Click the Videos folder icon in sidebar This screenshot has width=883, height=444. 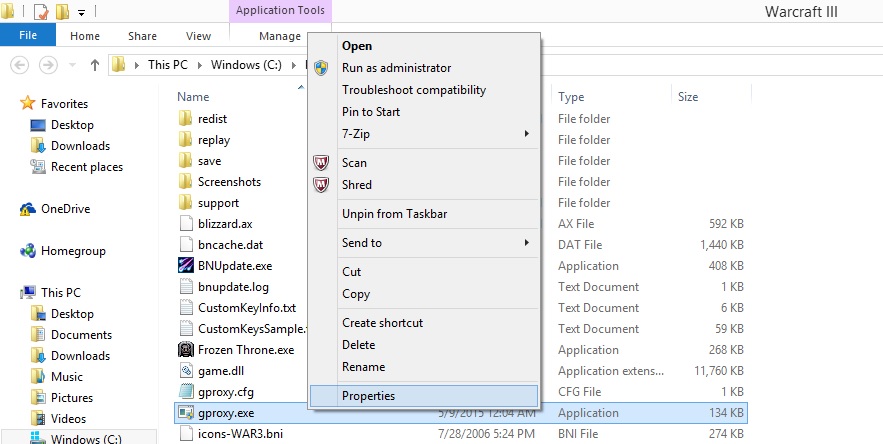(x=38, y=418)
